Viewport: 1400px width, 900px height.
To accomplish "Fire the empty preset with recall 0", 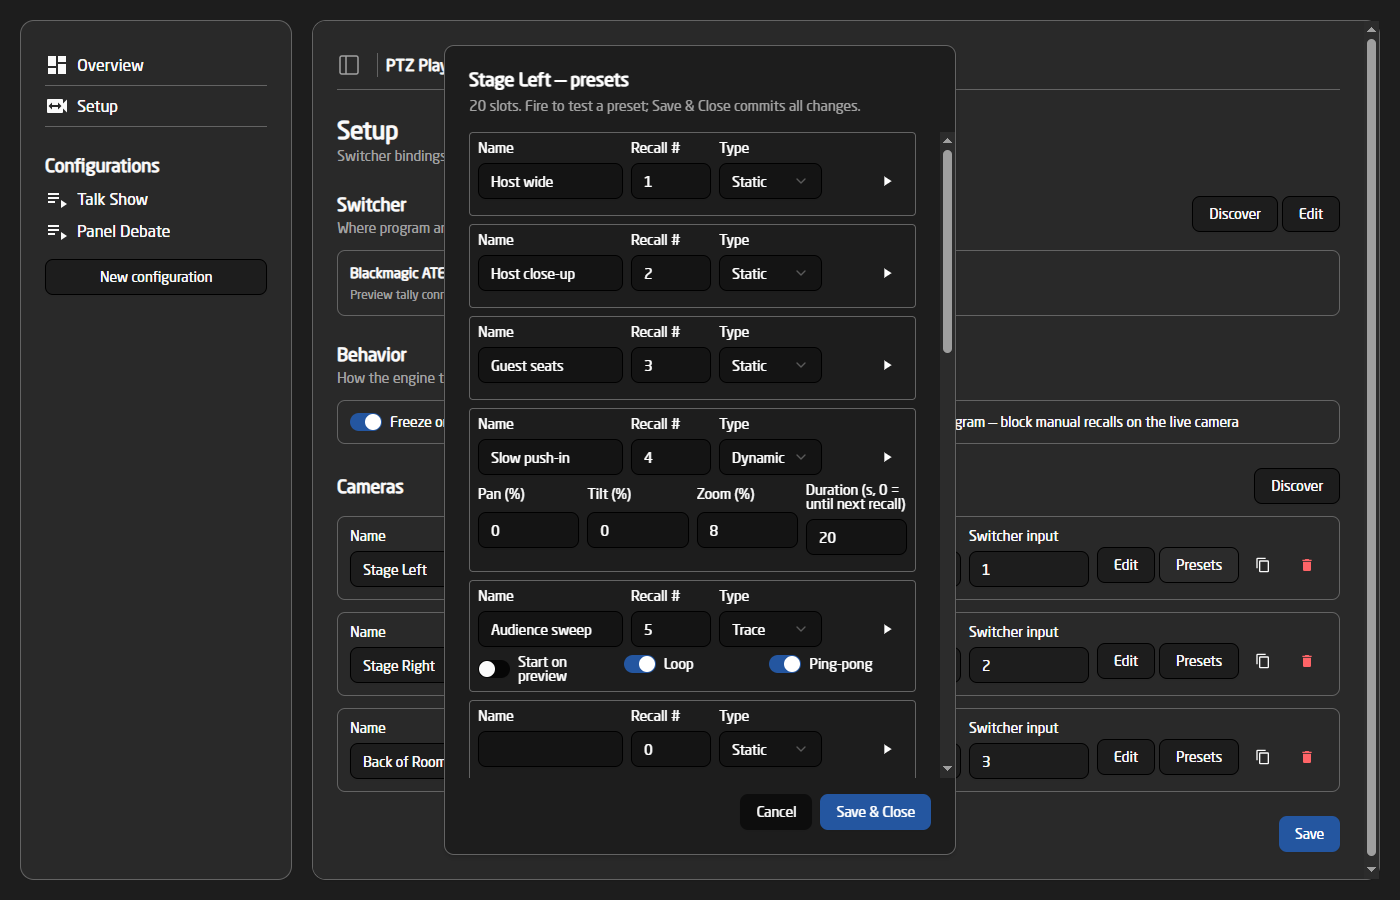I will tap(887, 749).
